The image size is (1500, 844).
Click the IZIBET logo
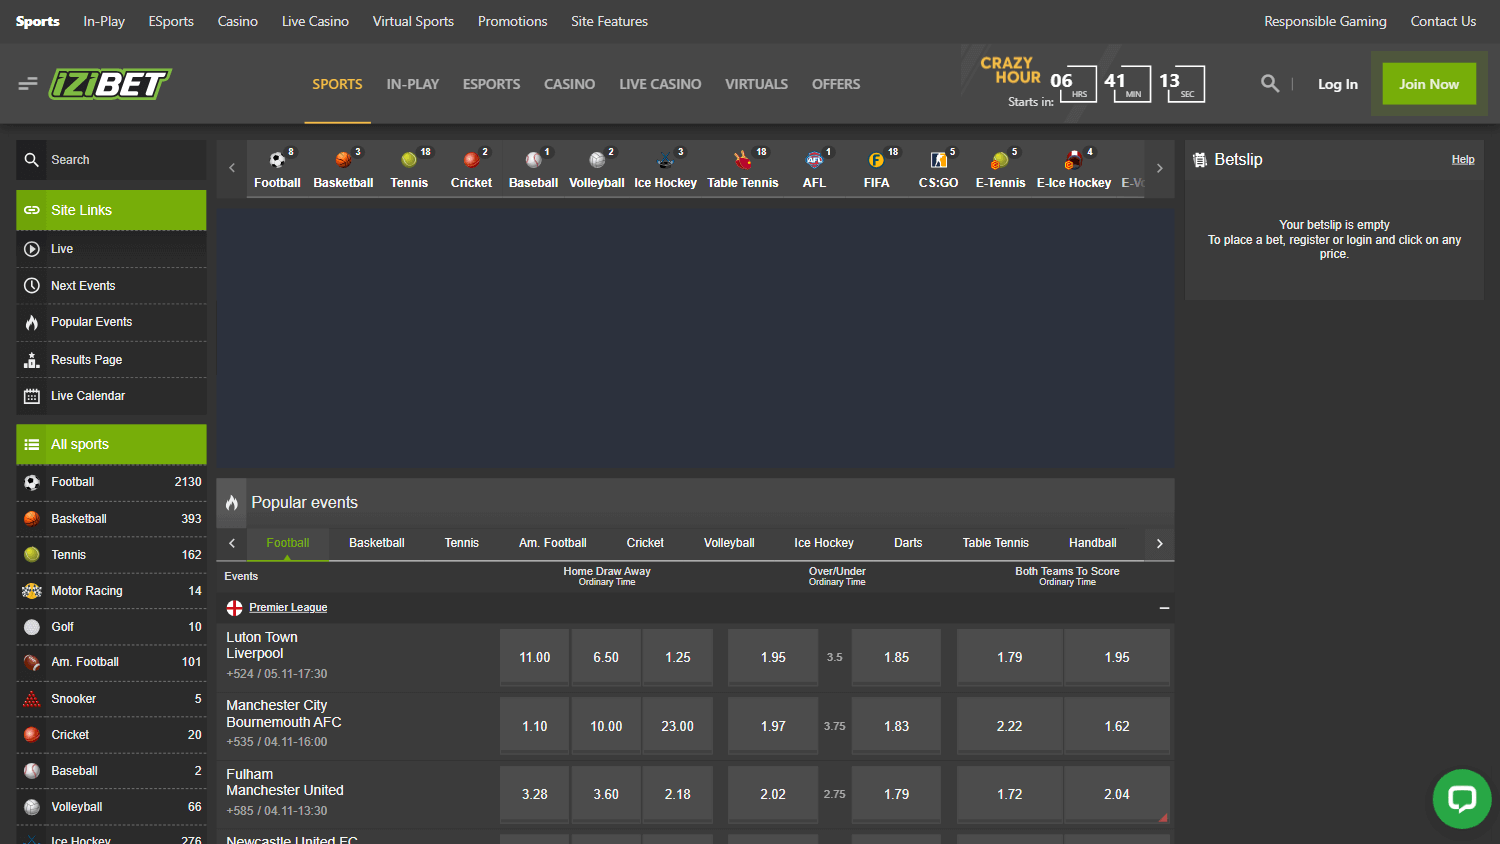110,84
